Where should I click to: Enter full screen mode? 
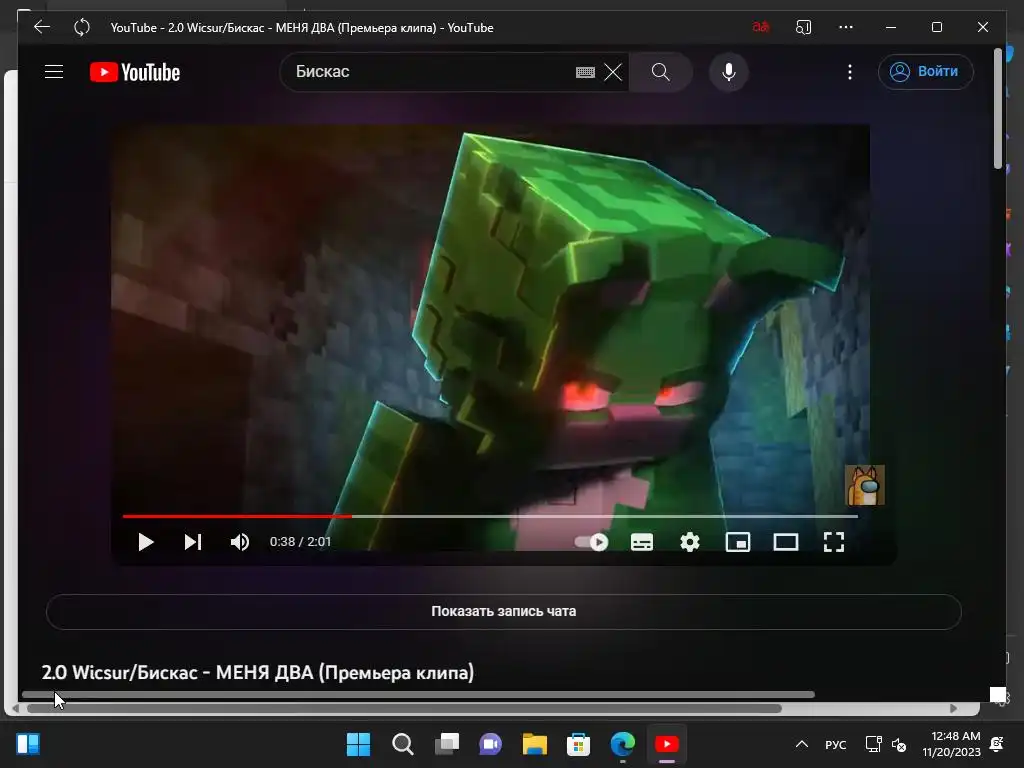(834, 542)
